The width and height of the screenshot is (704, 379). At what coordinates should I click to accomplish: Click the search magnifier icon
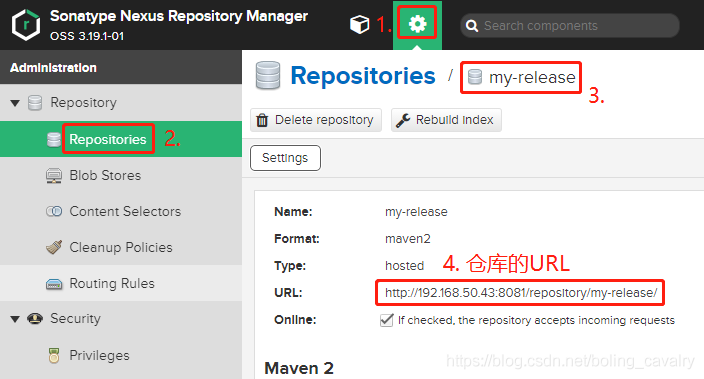click(x=472, y=26)
